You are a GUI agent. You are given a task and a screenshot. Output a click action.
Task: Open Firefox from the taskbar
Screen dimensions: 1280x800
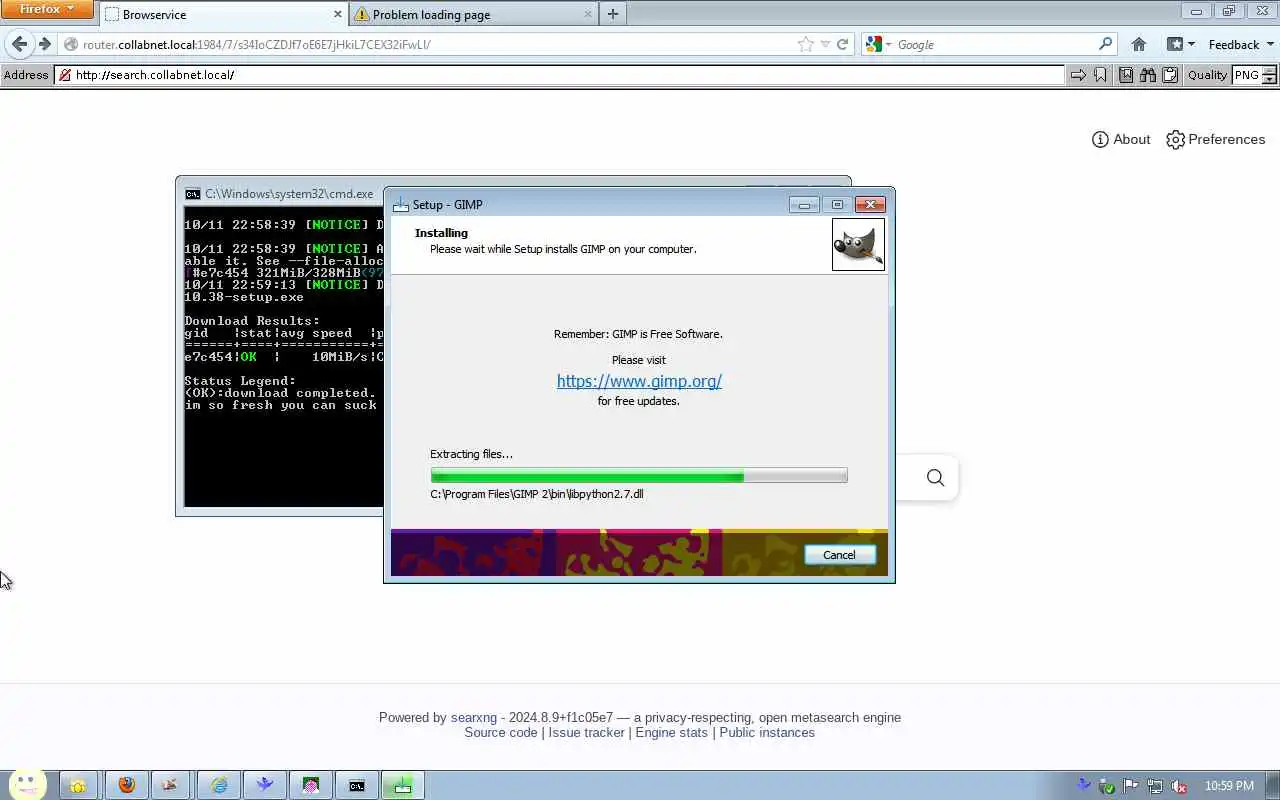(x=126, y=786)
